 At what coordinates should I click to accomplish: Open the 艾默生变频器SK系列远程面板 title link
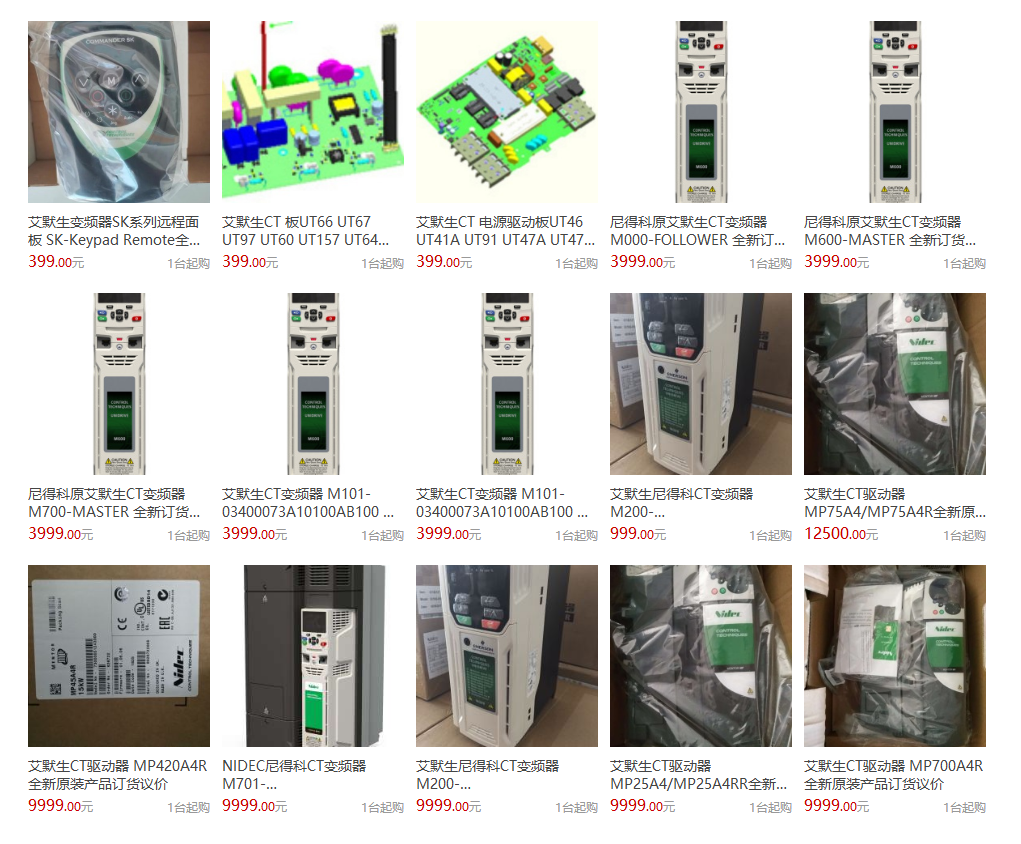pyautogui.click(x=114, y=231)
